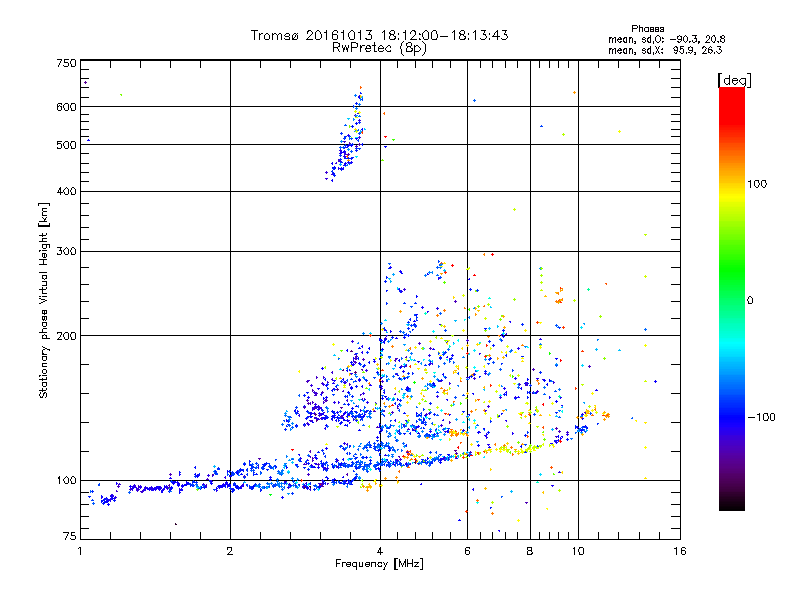The image size is (800, 600).
Task: Click the colorbar '0' tick label
Action: tap(750, 300)
